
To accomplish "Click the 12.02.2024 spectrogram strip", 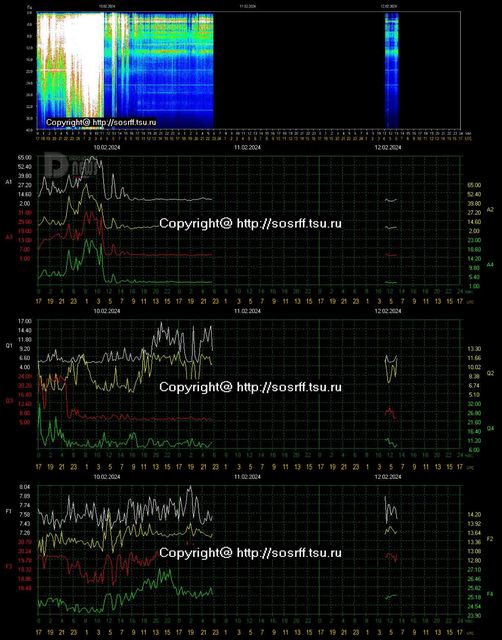I will [x=391, y=70].
